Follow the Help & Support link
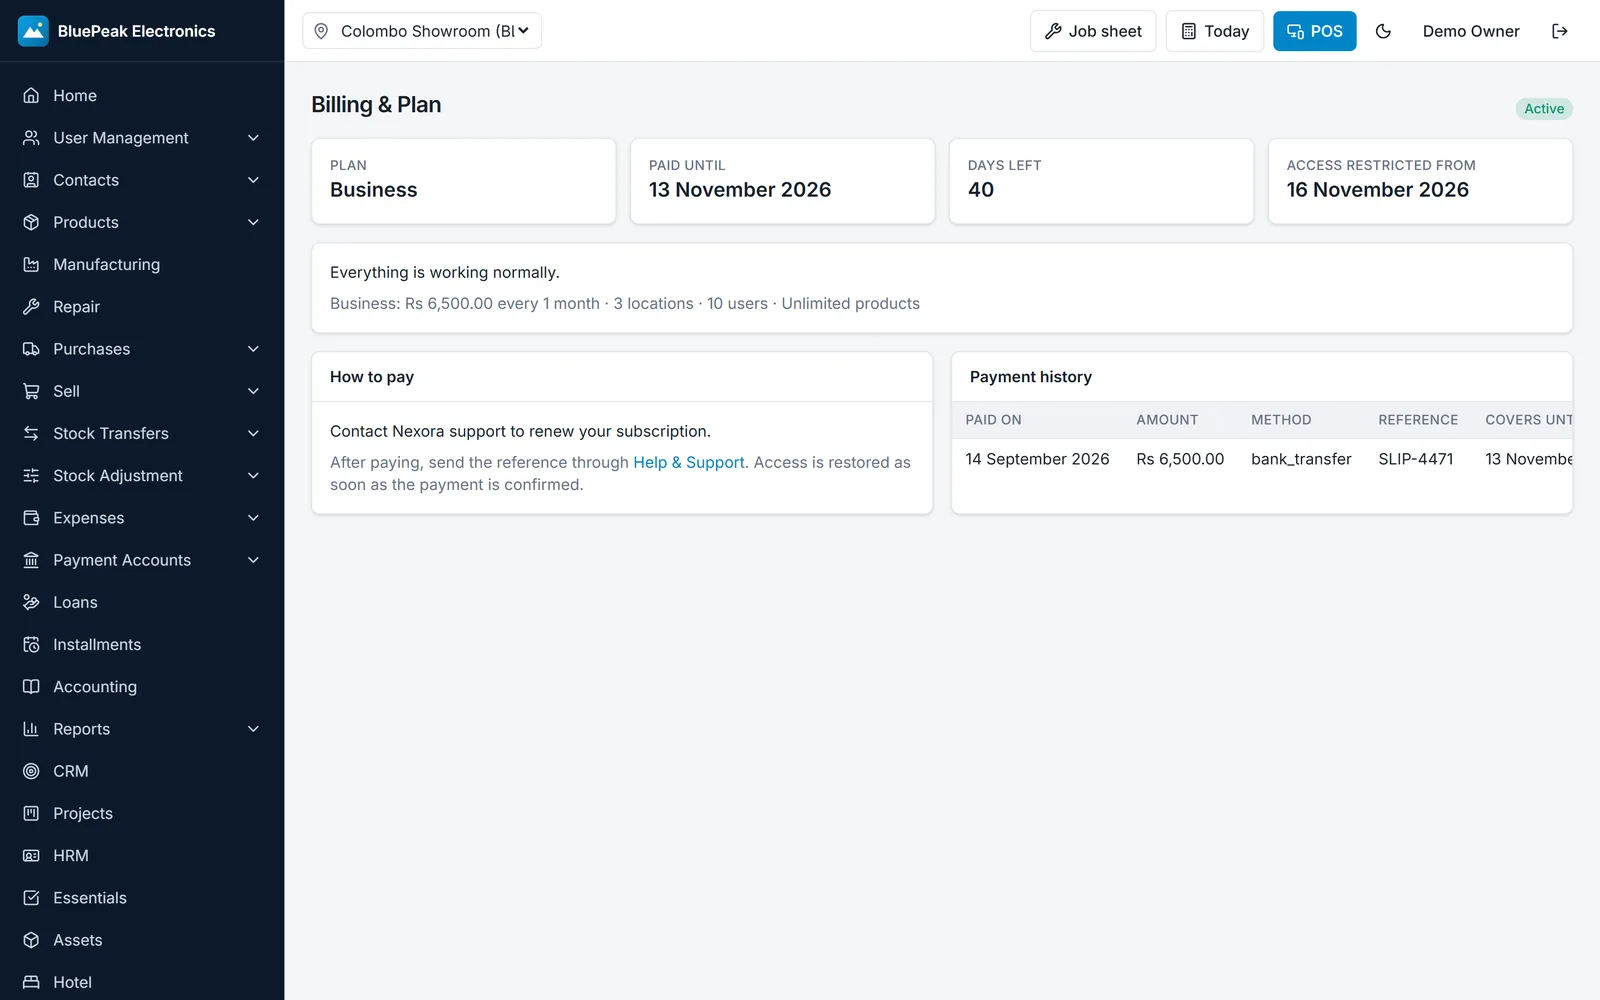Viewport: 1600px width, 1000px height. [x=689, y=462]
